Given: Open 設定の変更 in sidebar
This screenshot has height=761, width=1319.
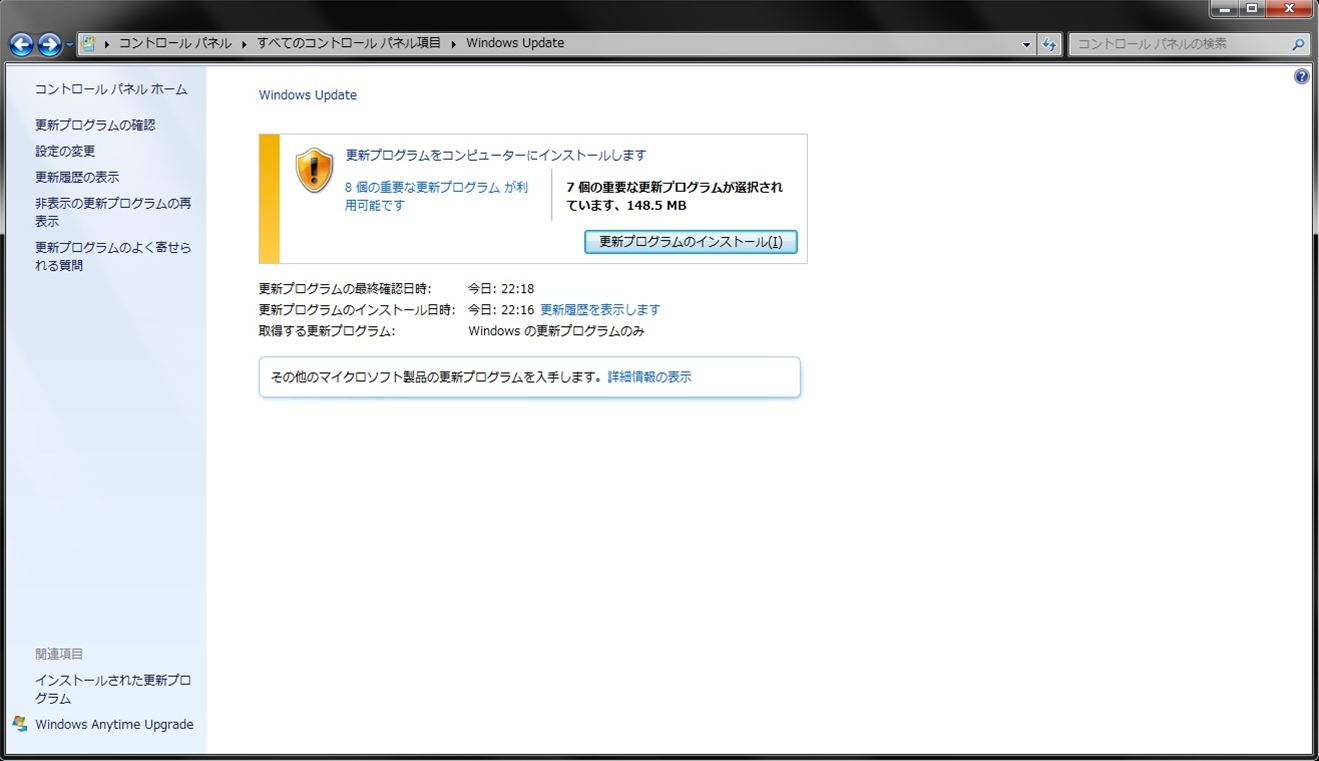Looking at the screenshot, I should coord(65,151).
